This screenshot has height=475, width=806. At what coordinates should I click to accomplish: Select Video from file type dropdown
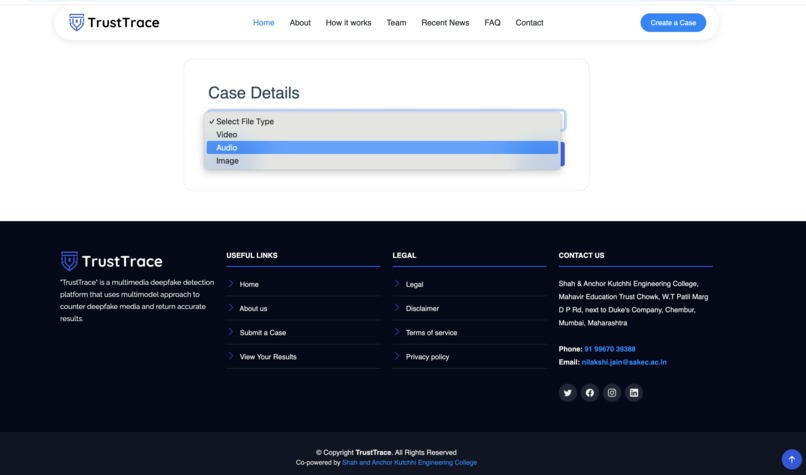click(x=382, y=134)
